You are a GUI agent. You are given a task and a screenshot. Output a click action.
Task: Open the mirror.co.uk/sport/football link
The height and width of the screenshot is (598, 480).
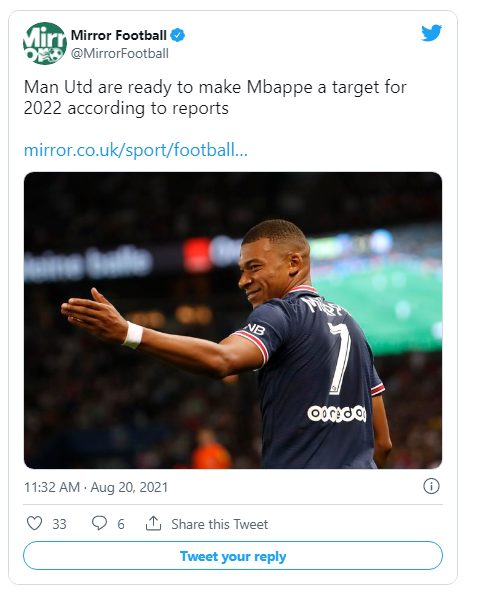click(x=136, y=150)
